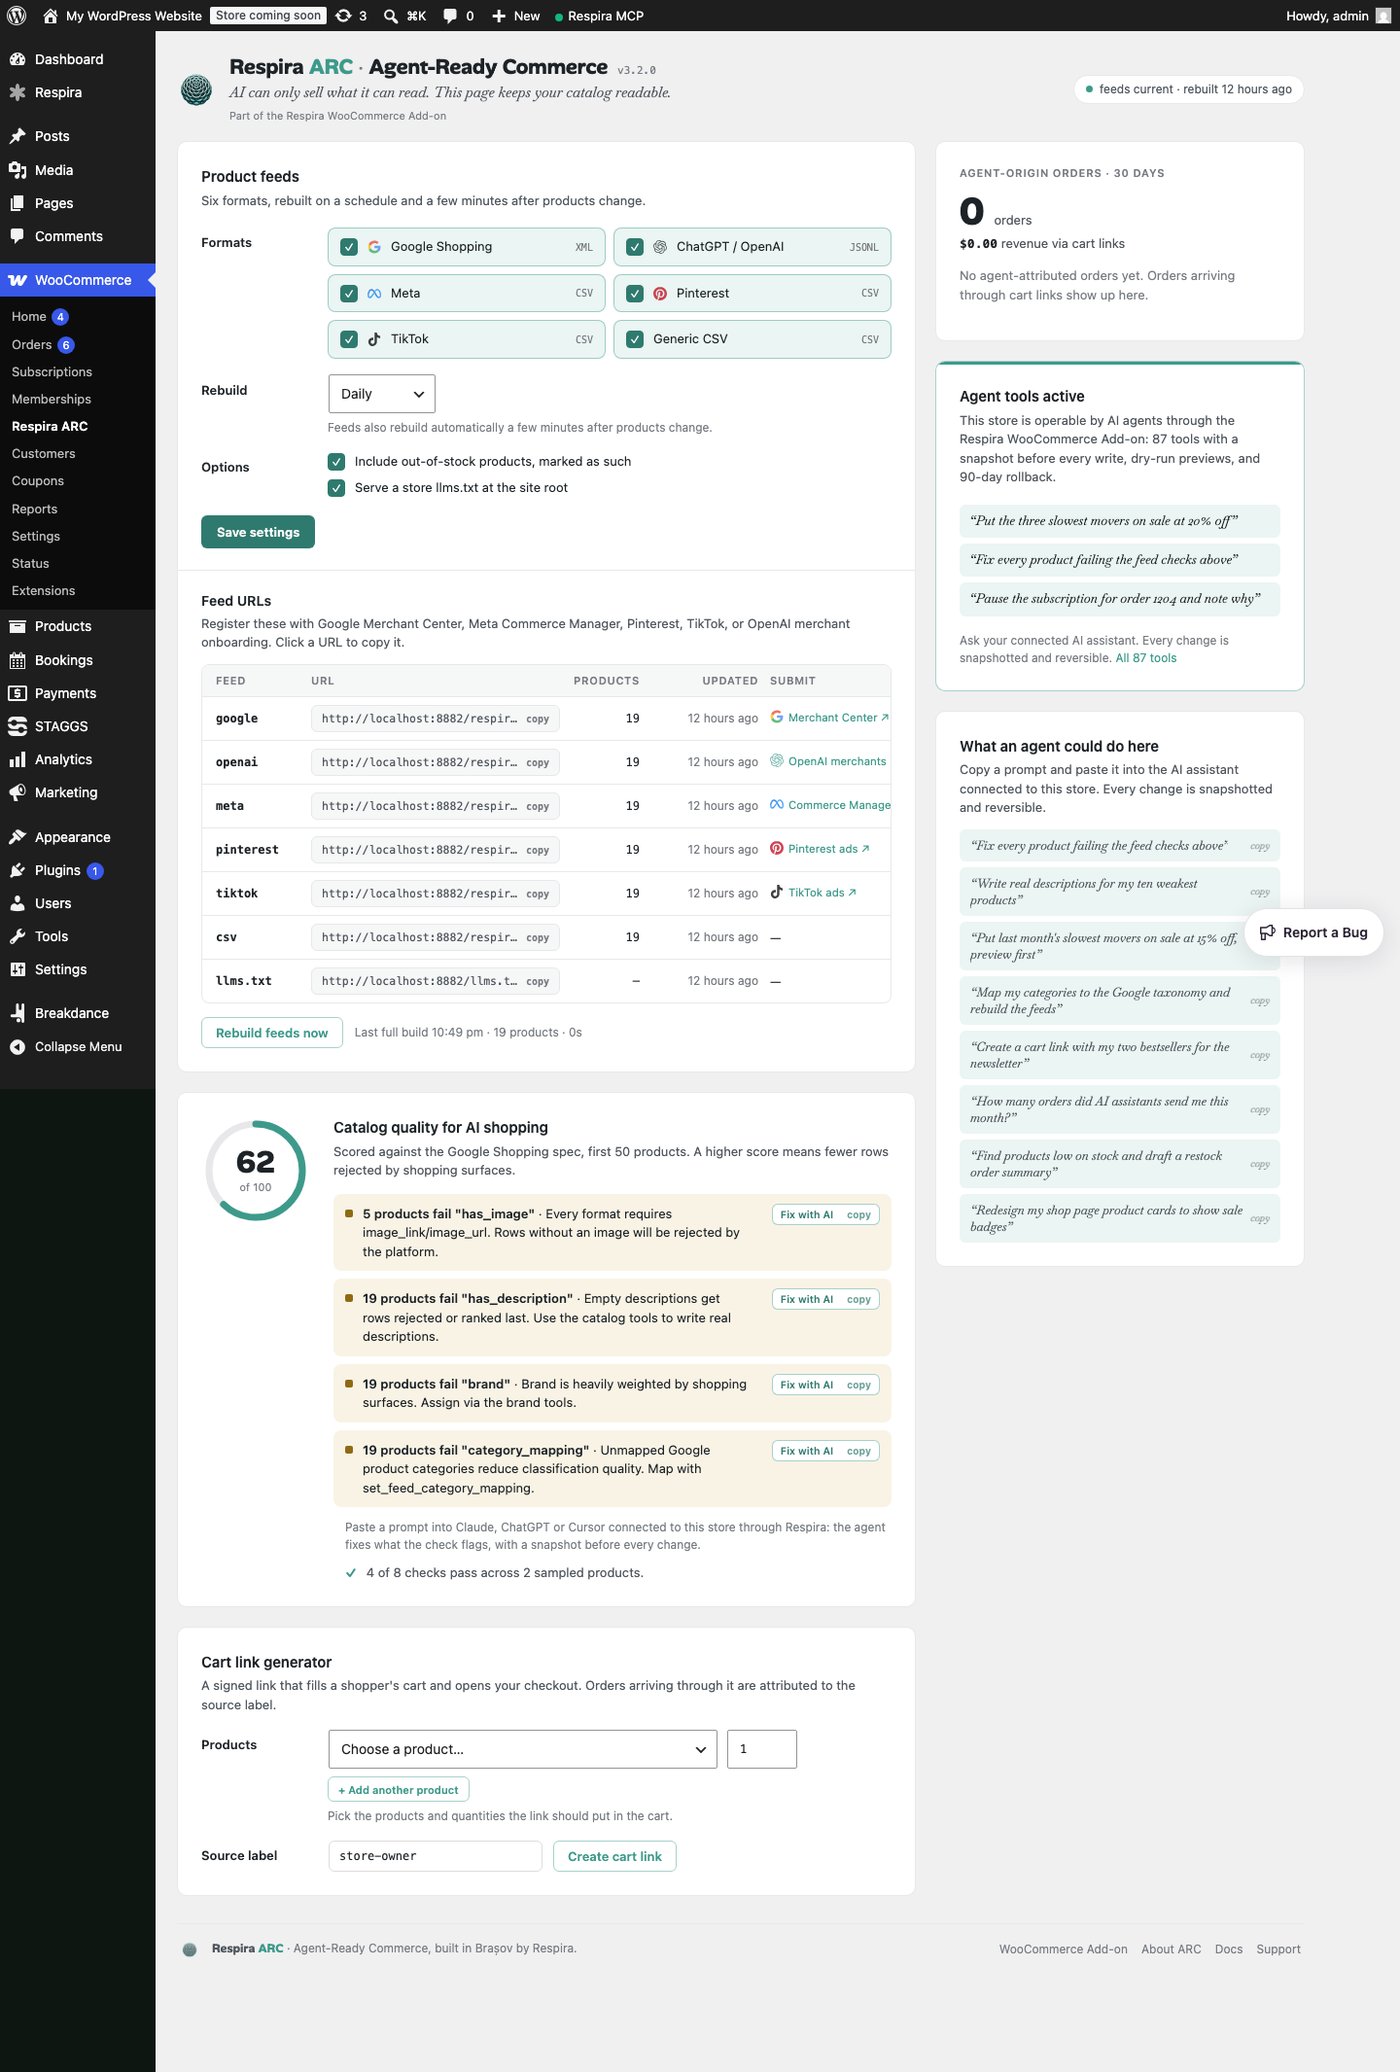The height and width of the screenshot is (2072, 1400).
Task: Open the New menu in admin bar
Action: tap(516, 15)
